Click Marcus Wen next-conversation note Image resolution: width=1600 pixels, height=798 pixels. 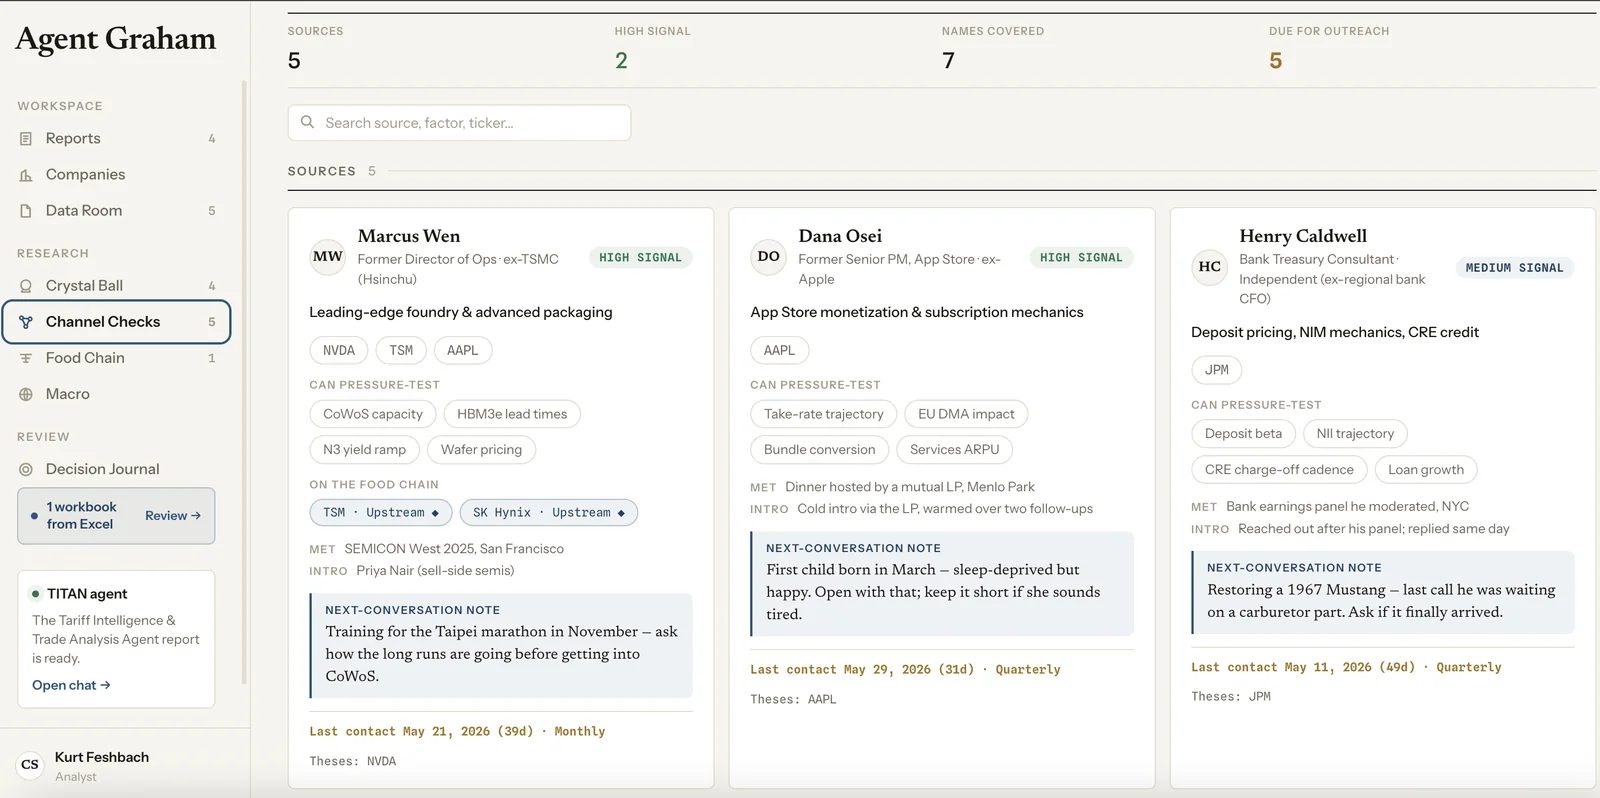[x=501, y=646]
